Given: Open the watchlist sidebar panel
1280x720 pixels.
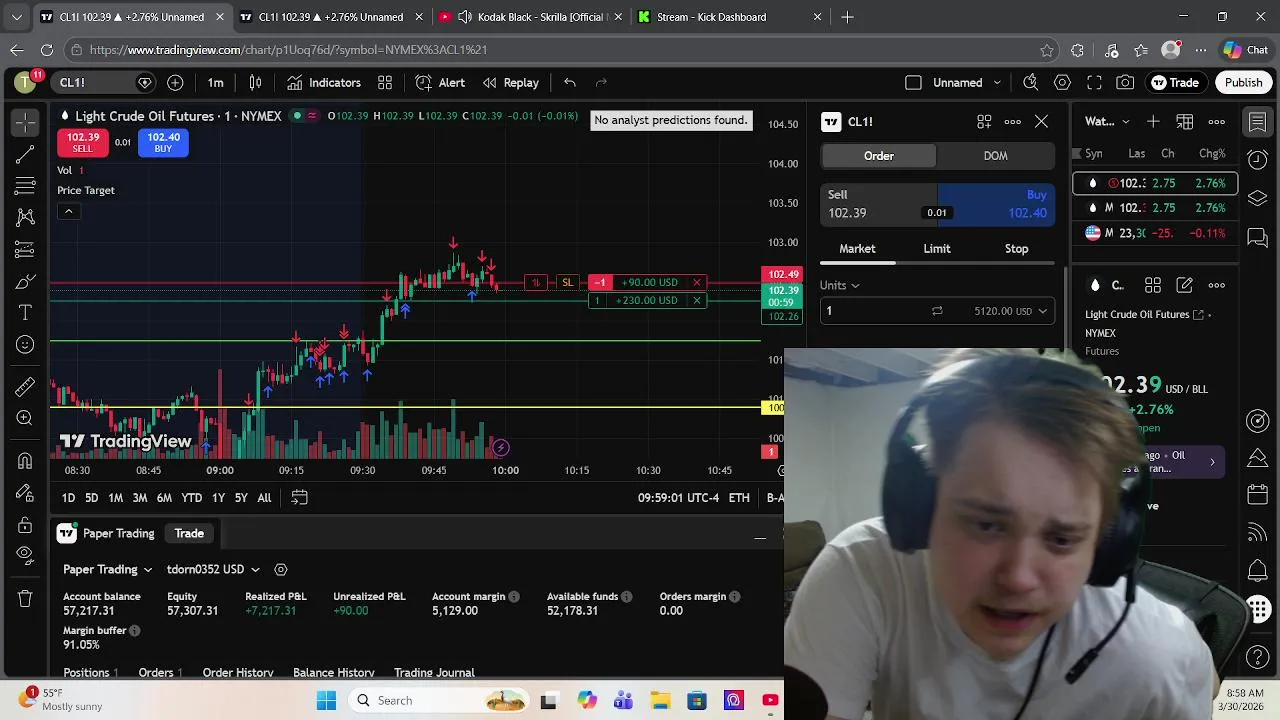Looking at the screenshot, I should pyautogui.click(x=1258, y=122).
